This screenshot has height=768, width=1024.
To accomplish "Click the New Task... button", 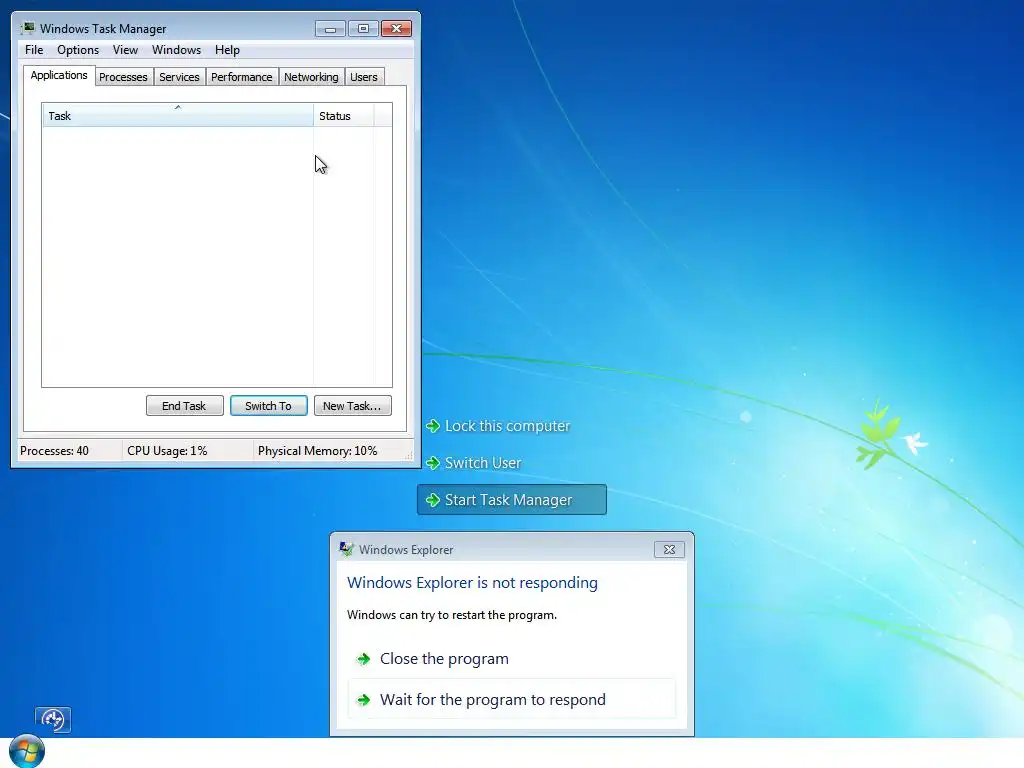I will coord(353,406).
